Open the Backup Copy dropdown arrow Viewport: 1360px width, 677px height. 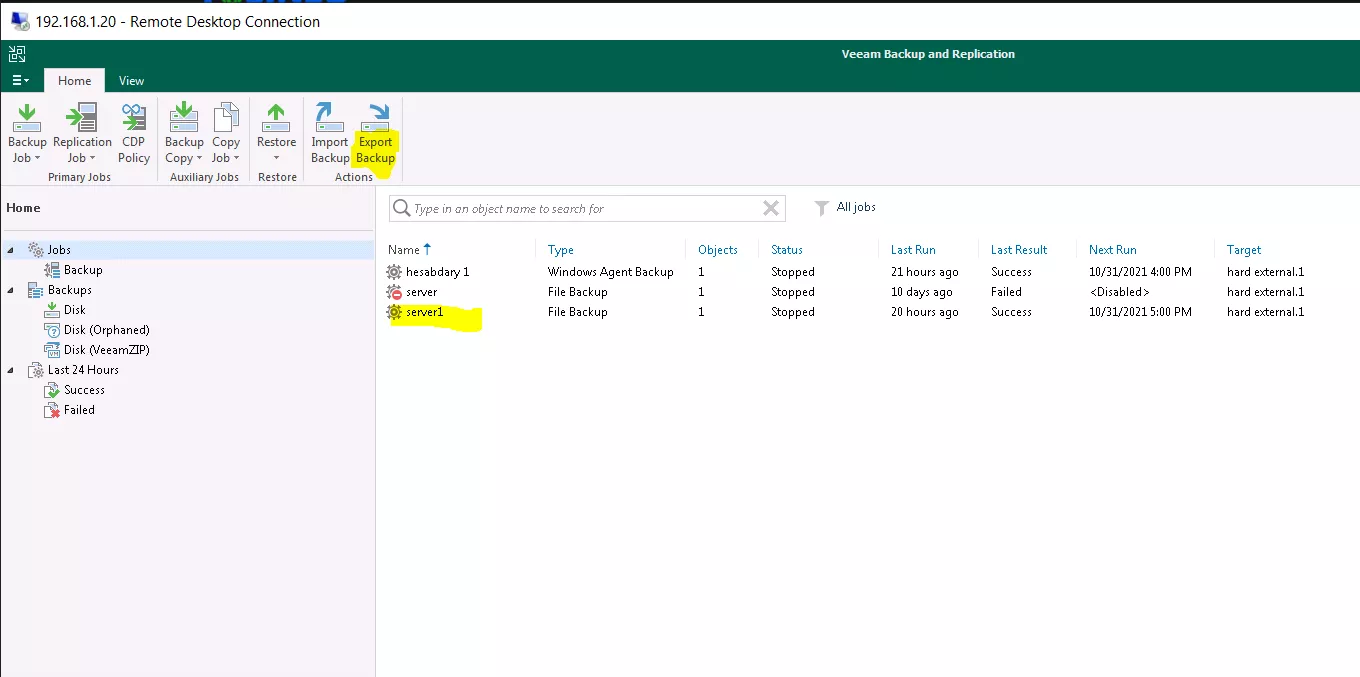coord(199,158)
